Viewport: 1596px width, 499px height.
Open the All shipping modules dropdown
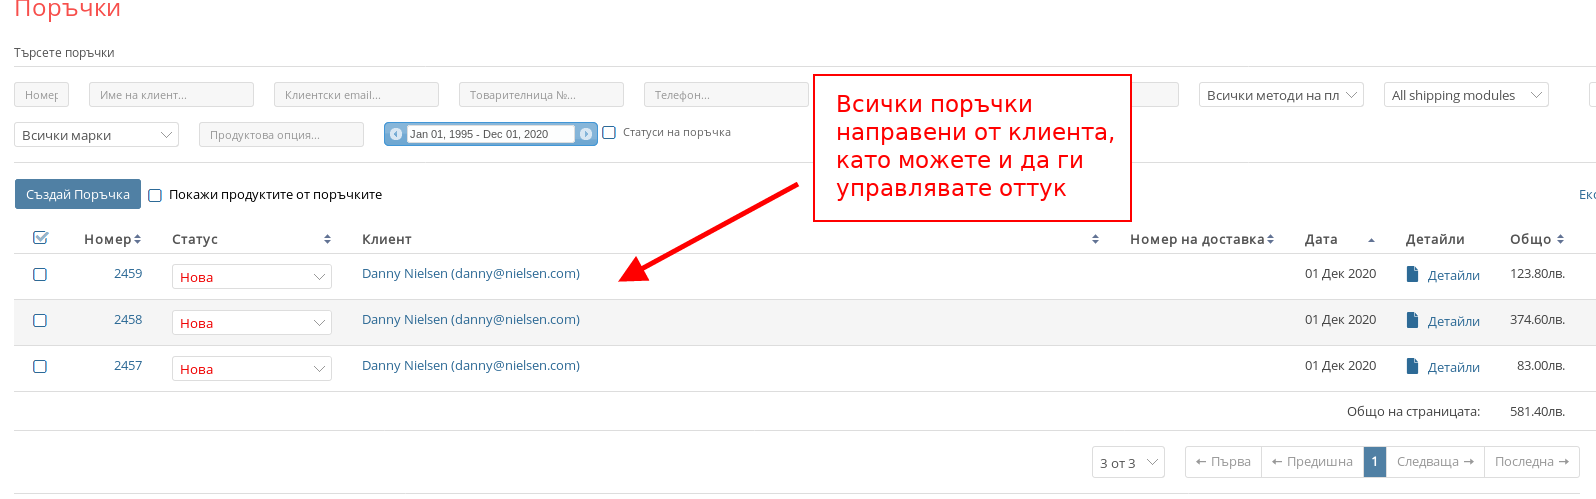(1466, 95)
